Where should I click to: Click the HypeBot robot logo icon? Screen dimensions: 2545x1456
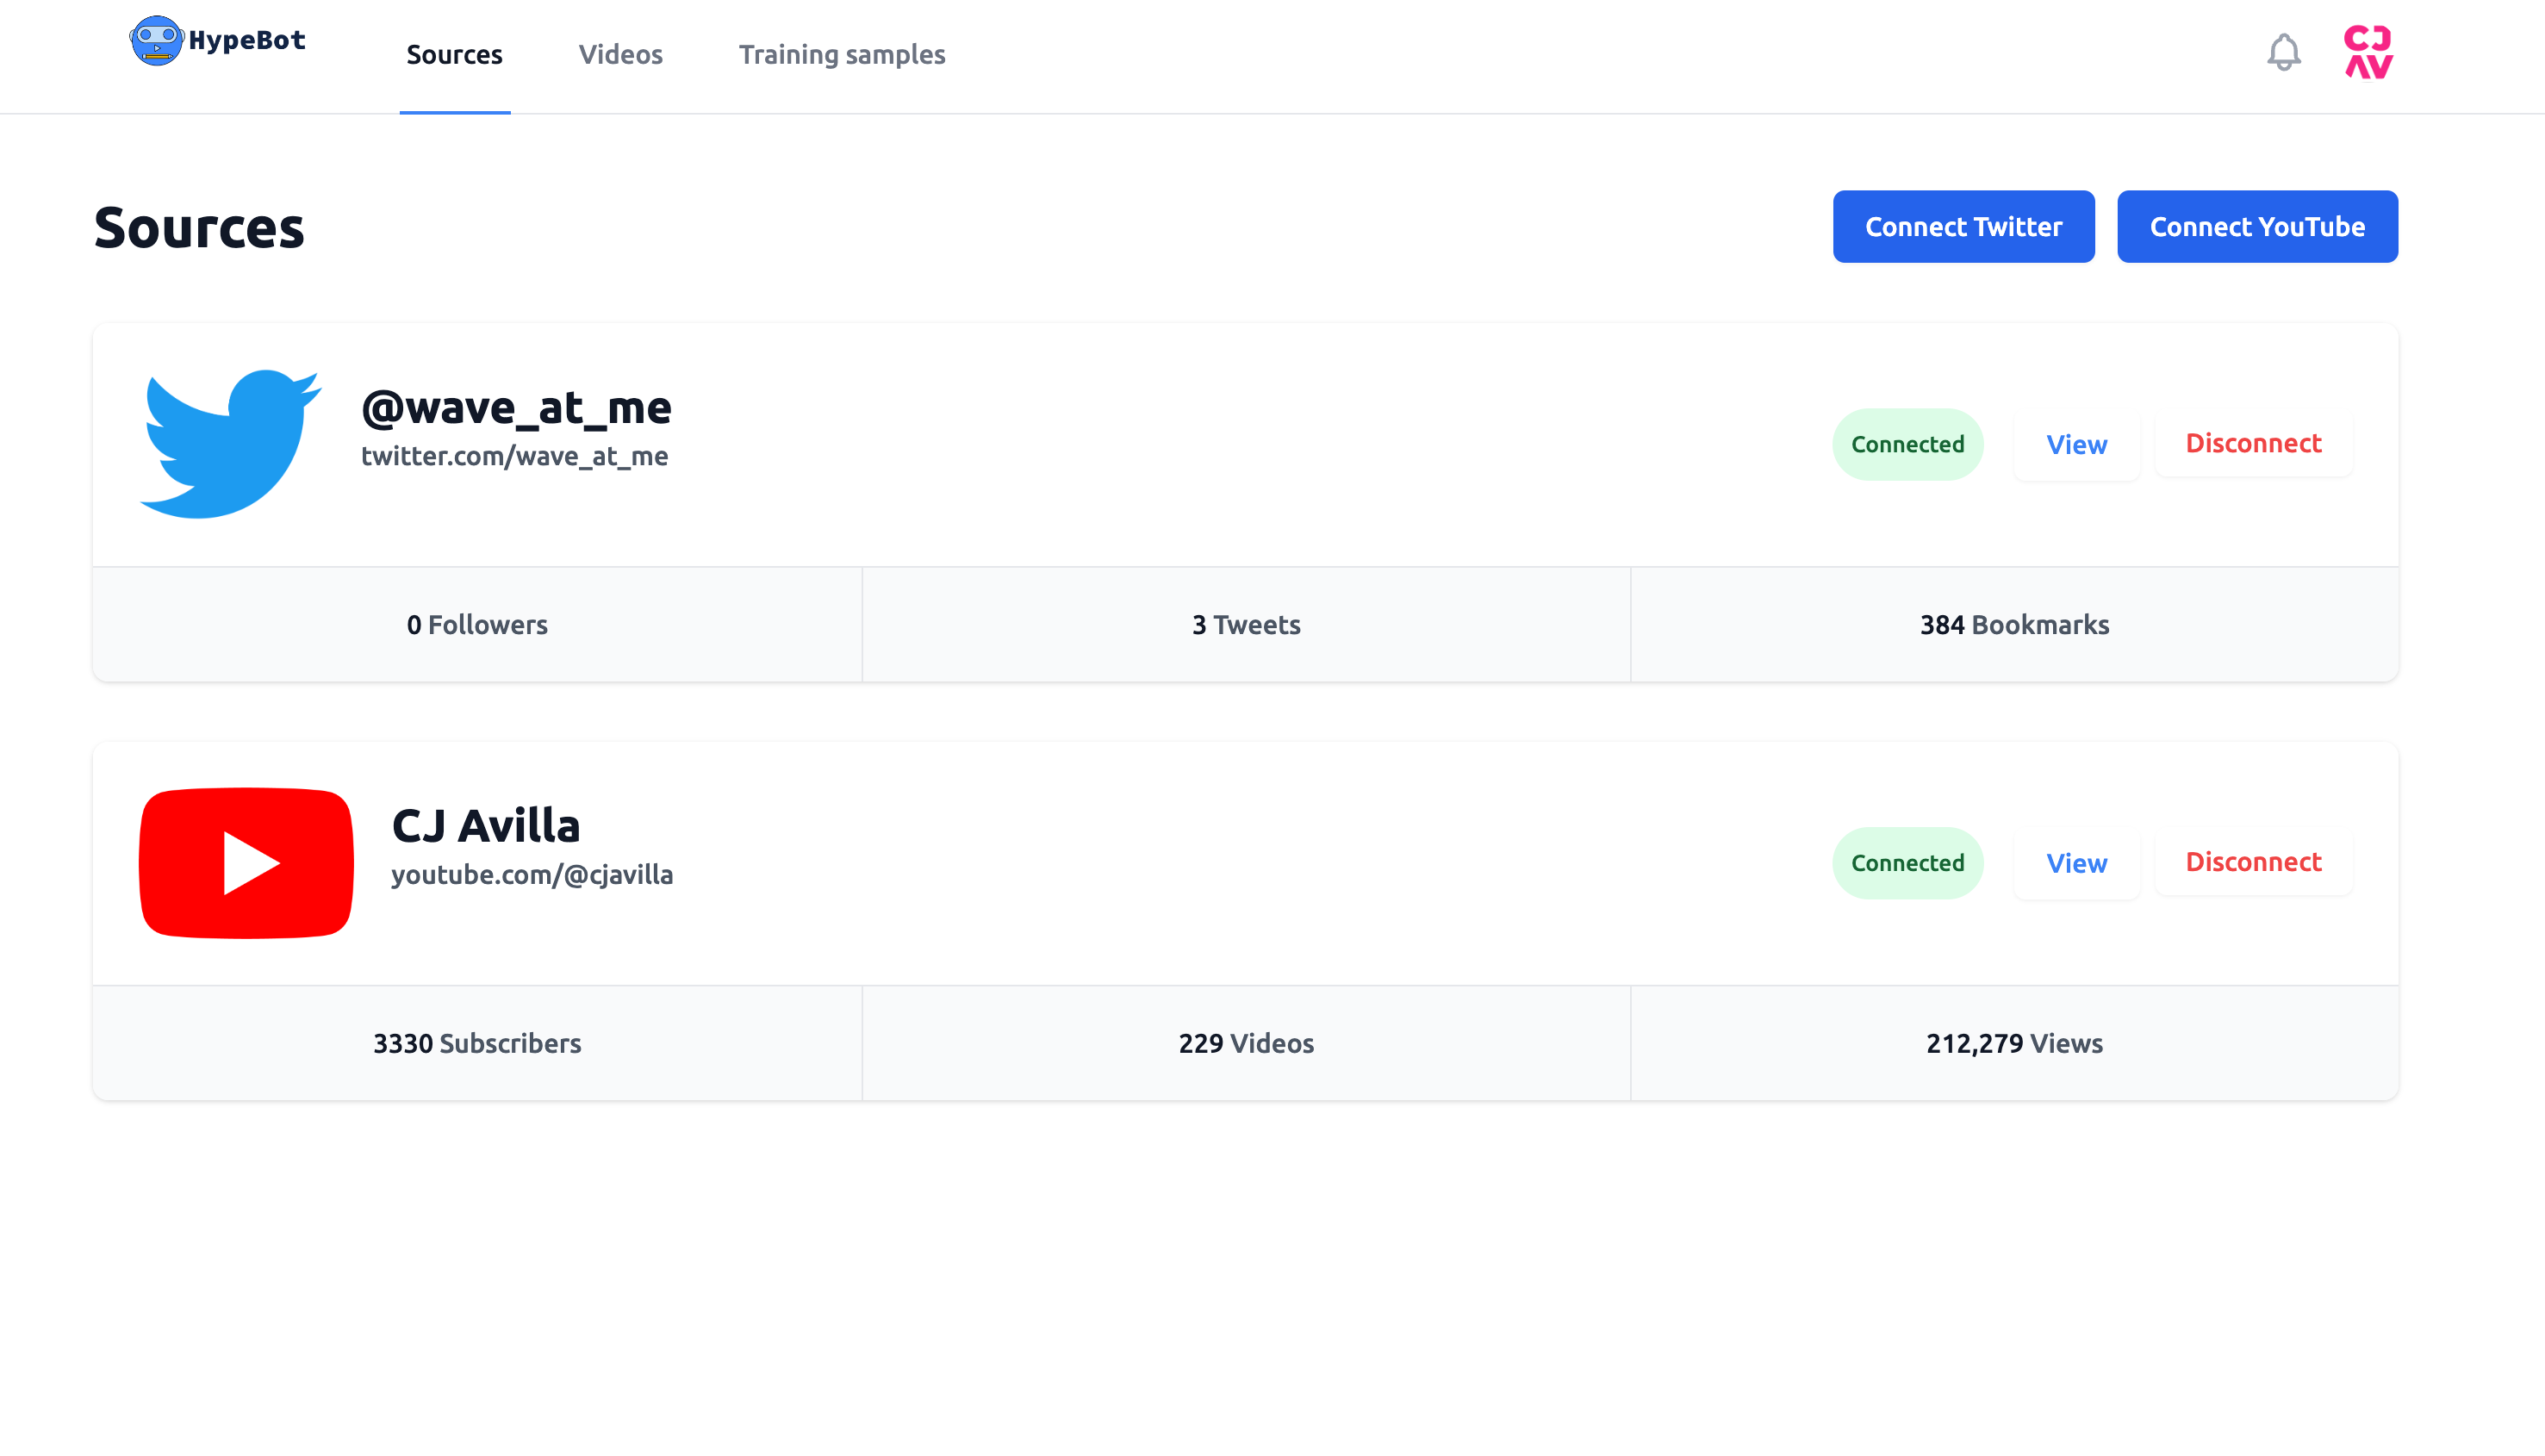click(156, 41)
